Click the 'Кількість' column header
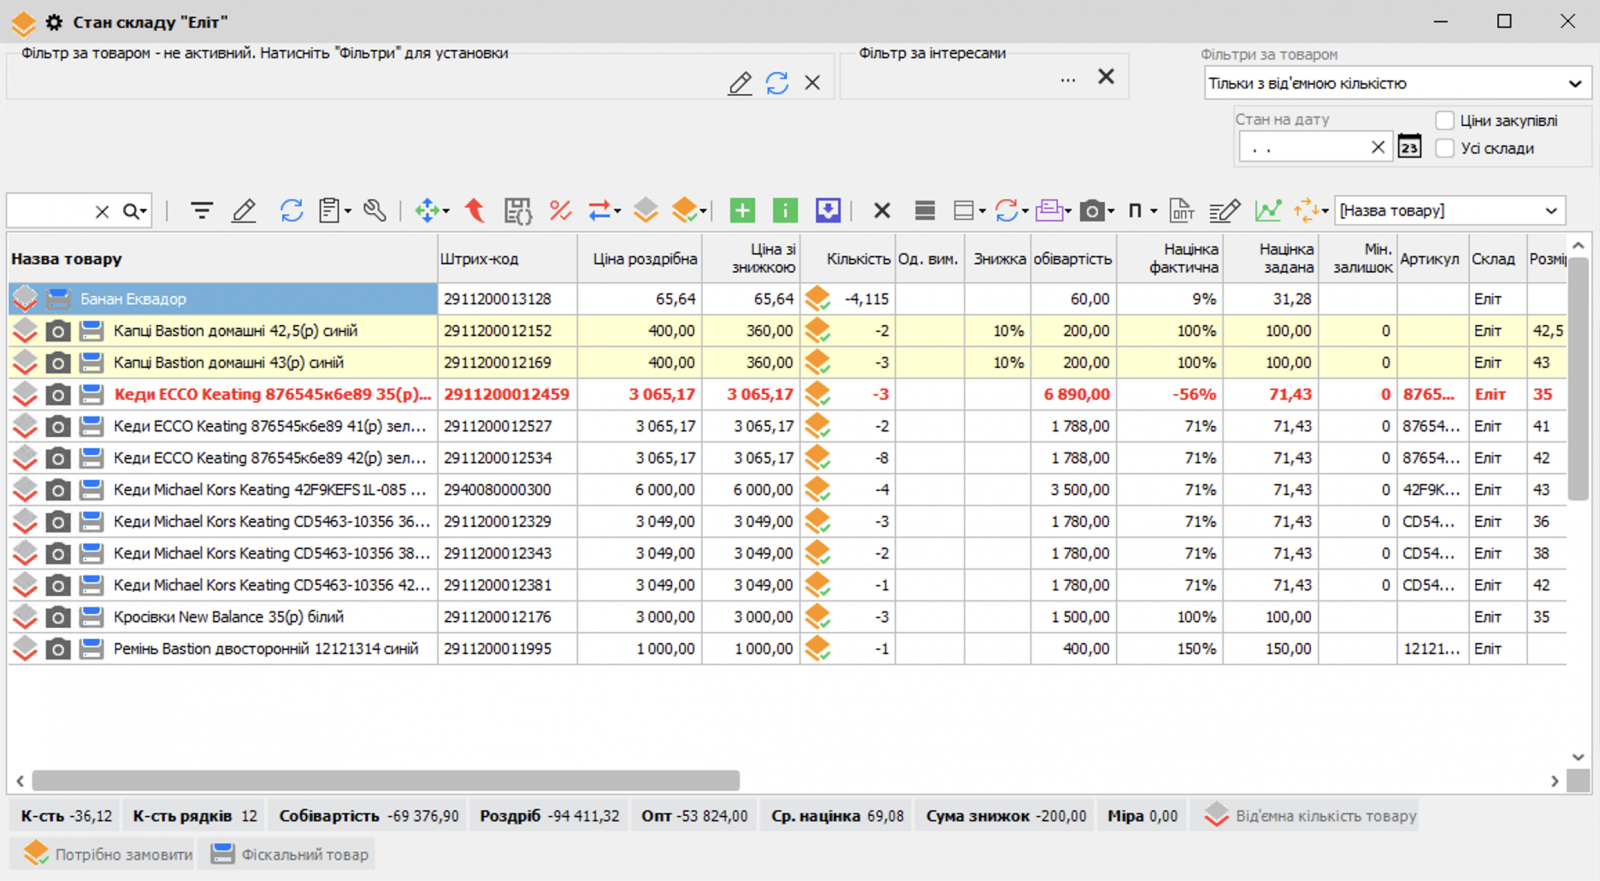The width and height of the screenshot is (1600, 881). click(857, 259)
